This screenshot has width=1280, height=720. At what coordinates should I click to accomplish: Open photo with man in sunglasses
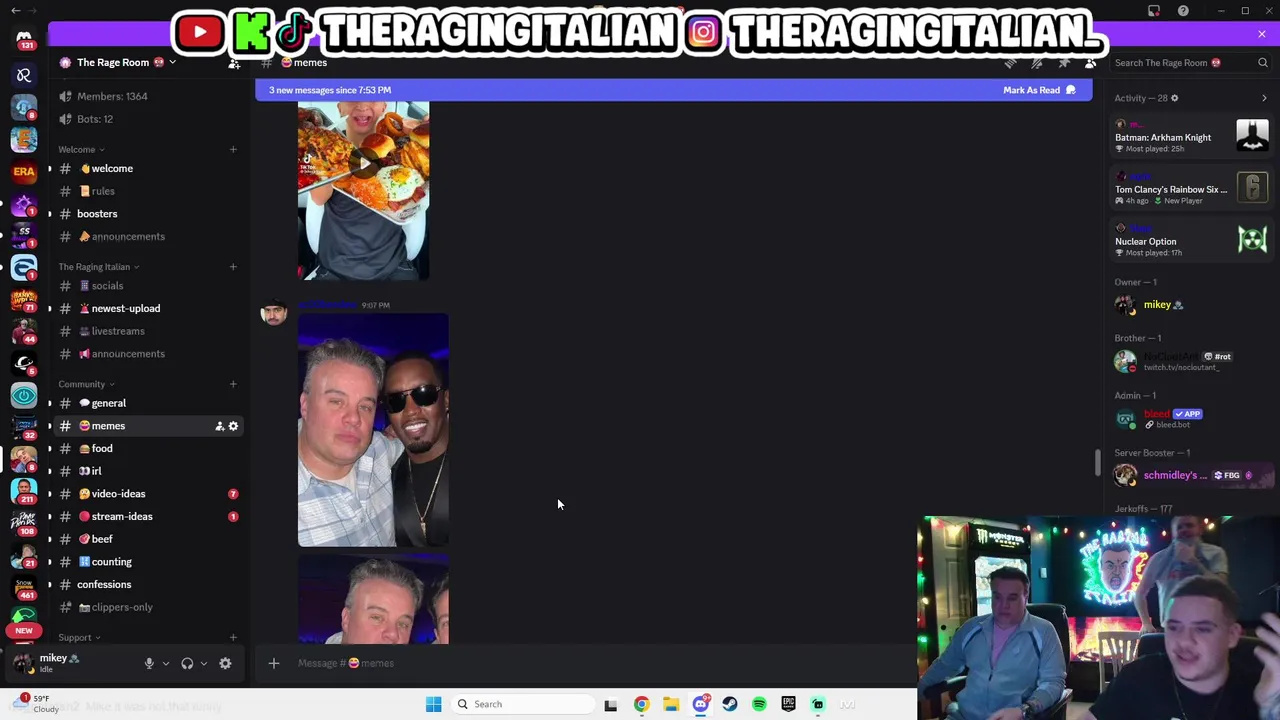[x=373, y=430]
